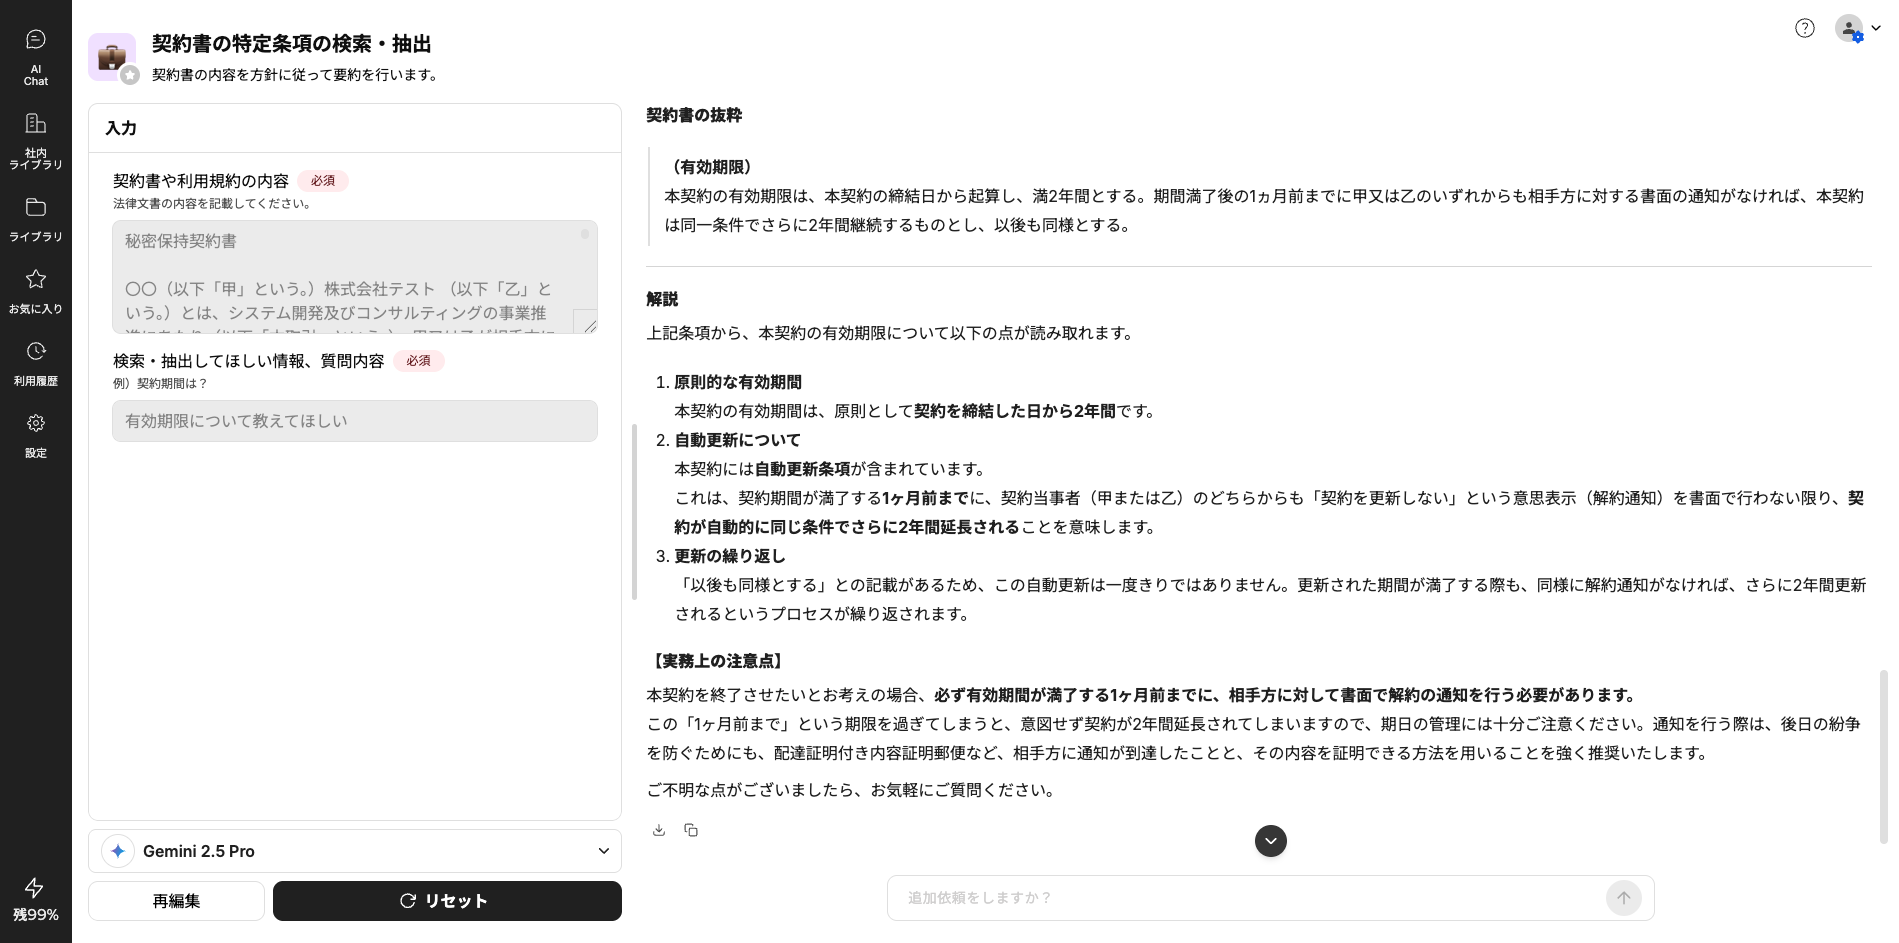This screenshot has width=1899, height=943.
Task: Click the 有効期限について教えてほしい query field
Action: pos(354,421)
